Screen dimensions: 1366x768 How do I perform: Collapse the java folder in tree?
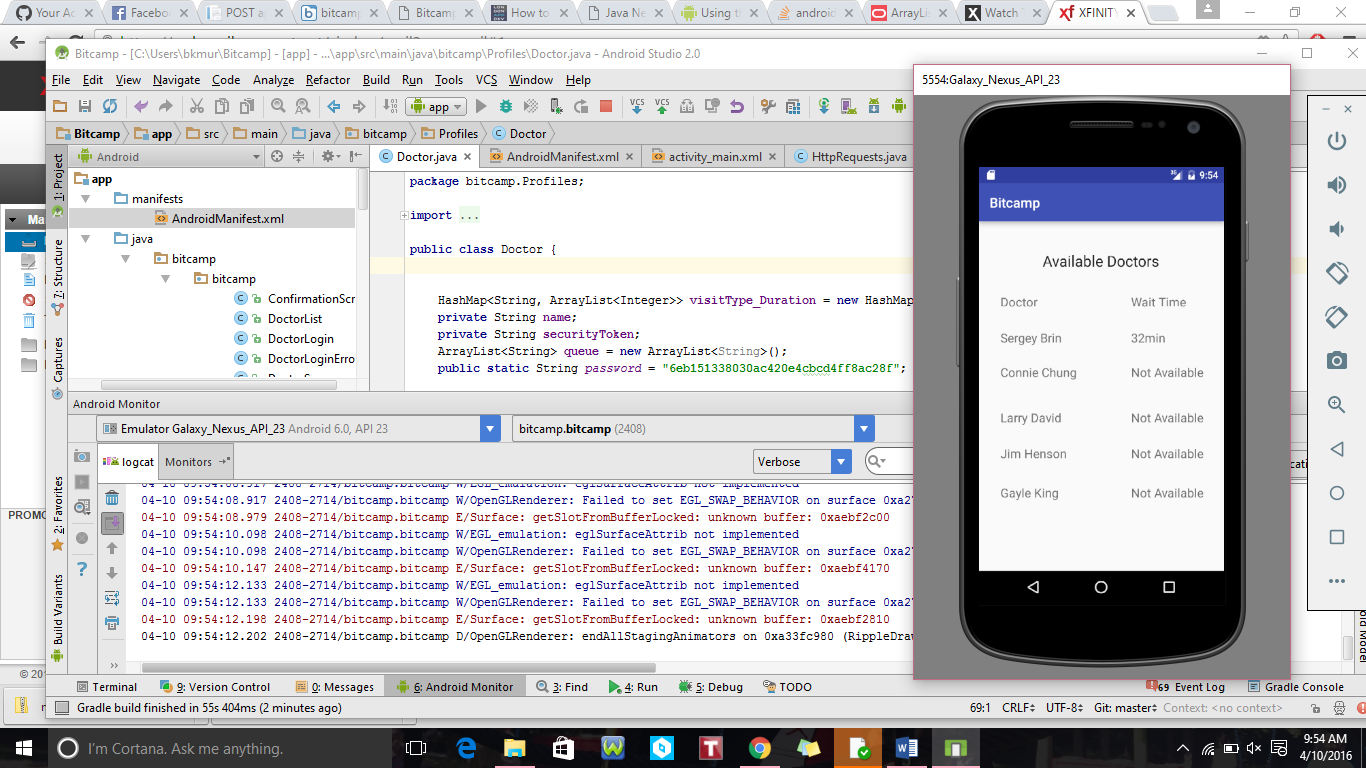click(x=85, y=239)
